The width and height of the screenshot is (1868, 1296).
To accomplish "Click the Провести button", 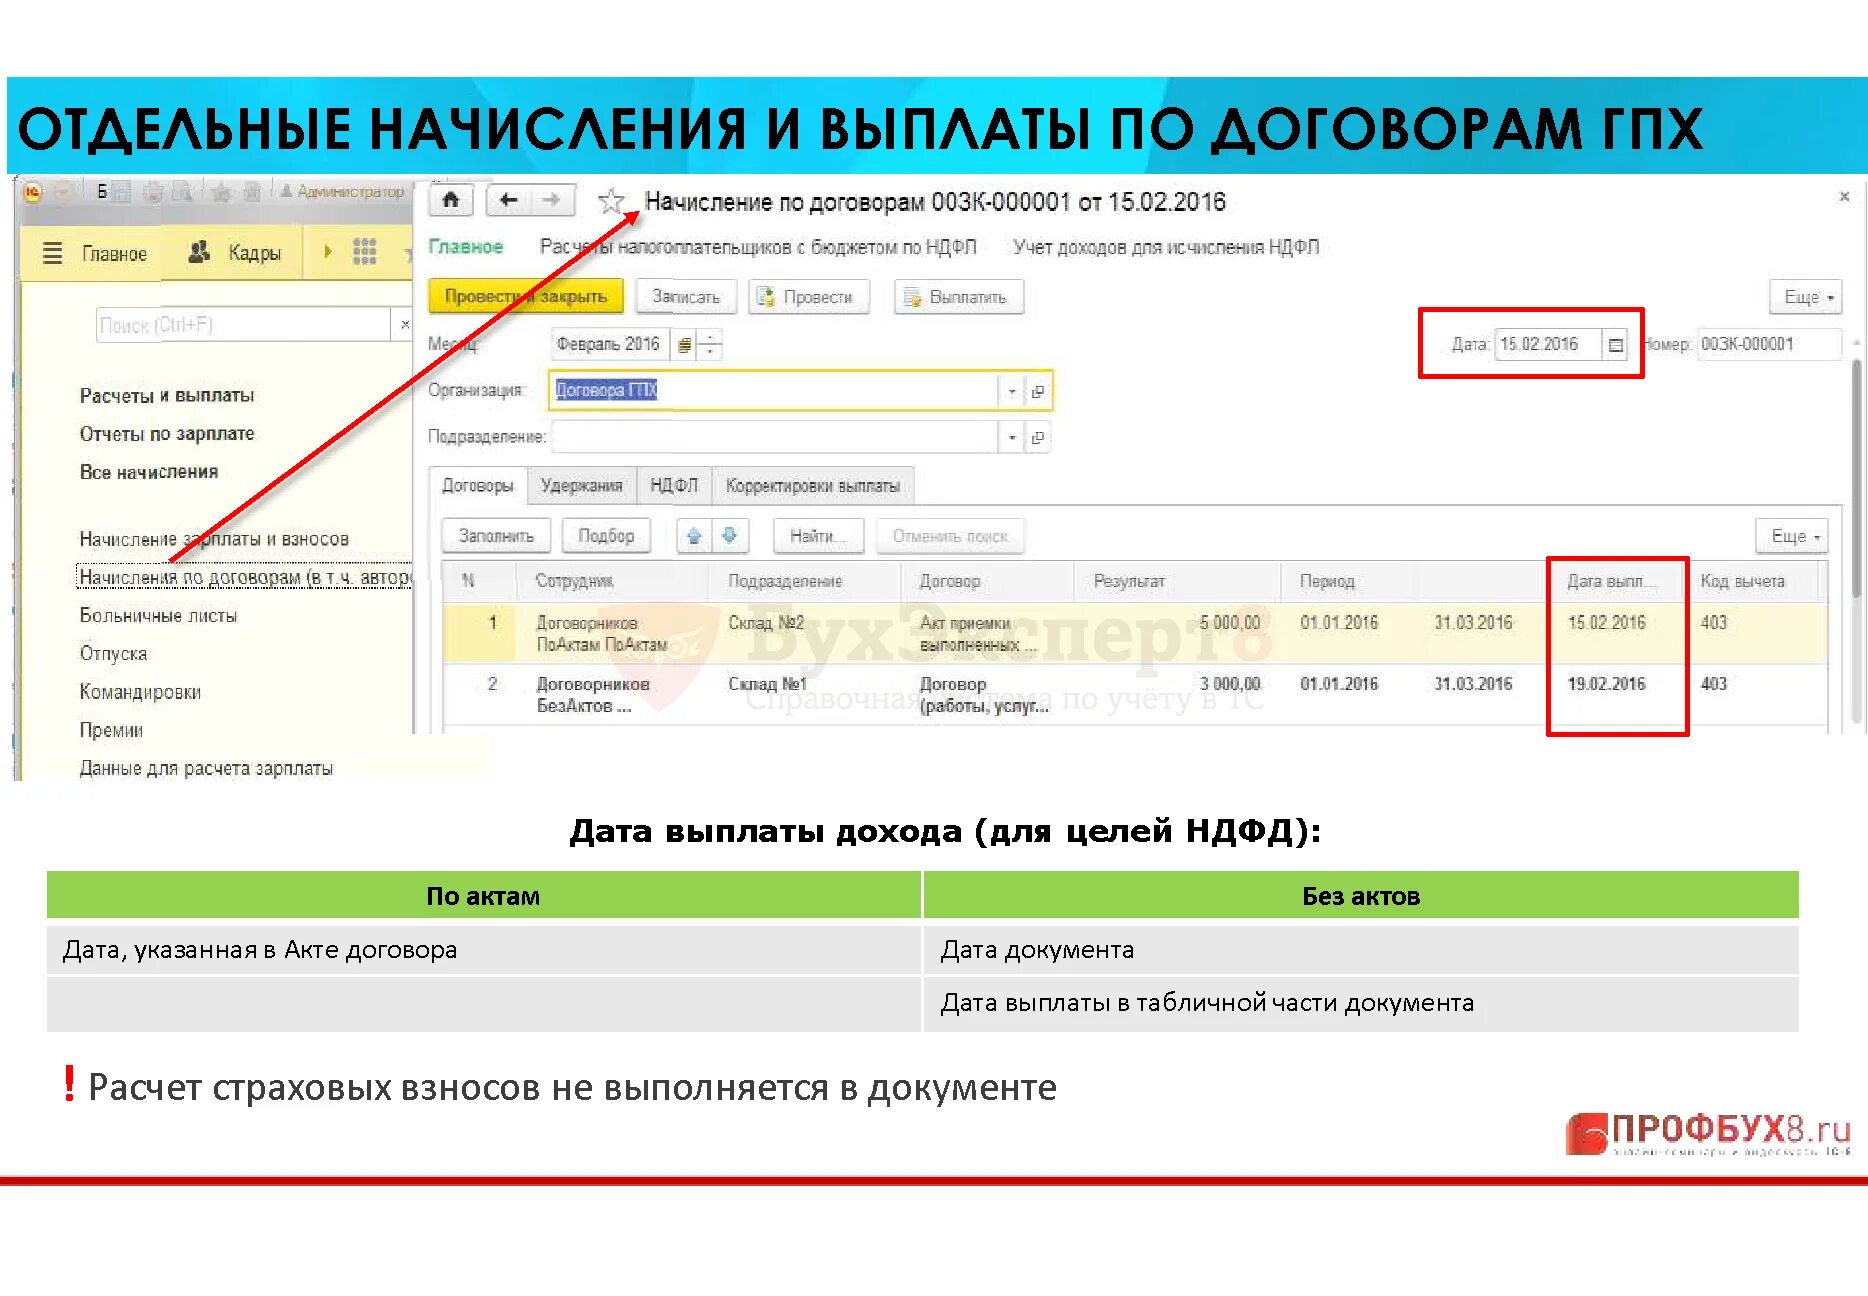I will click(x=807, y=297).
